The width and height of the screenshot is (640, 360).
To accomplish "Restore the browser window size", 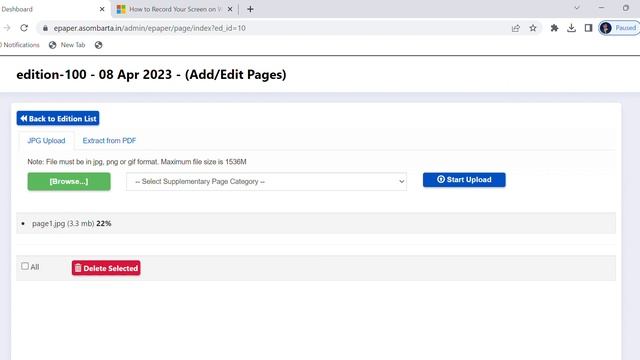I will (626, 8).
